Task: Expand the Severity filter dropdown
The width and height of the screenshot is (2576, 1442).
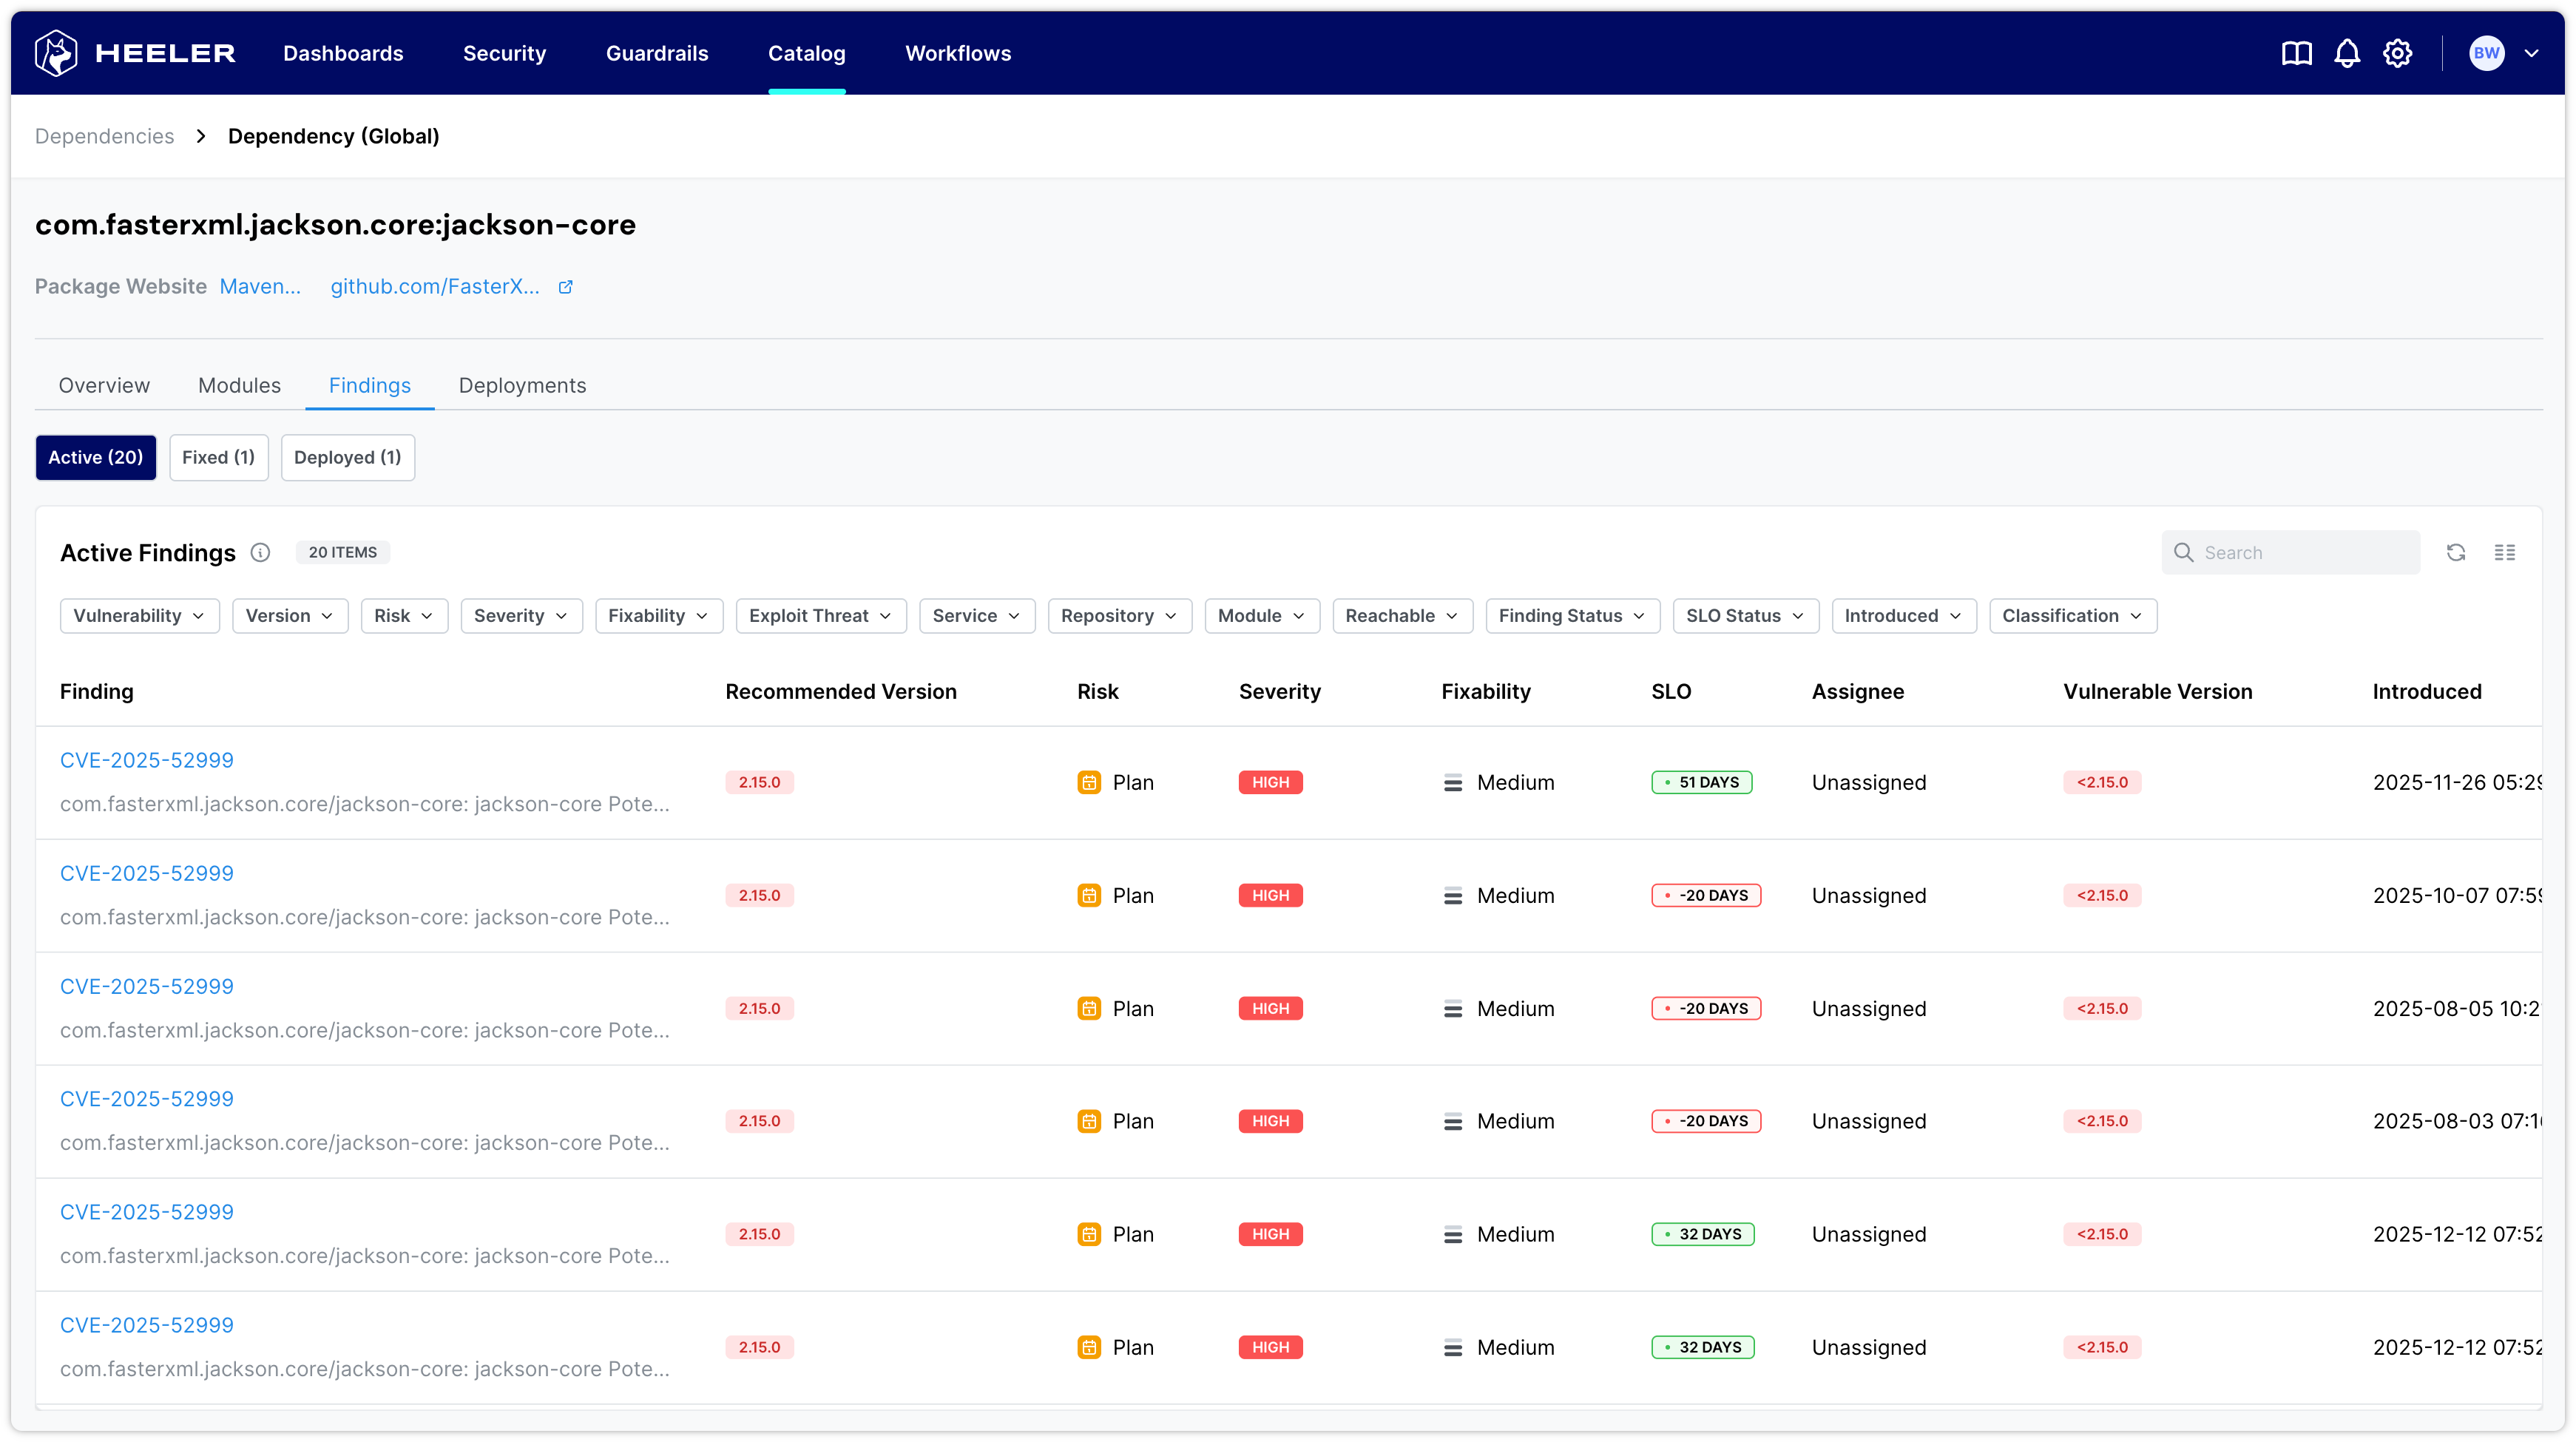Action: tap(520, 615)
